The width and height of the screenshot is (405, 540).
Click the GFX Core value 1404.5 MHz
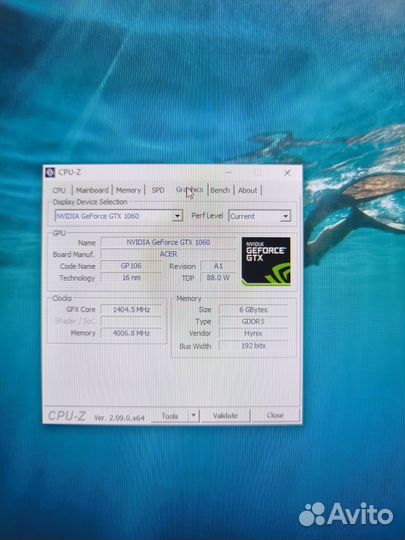click(x=131, y=310)
